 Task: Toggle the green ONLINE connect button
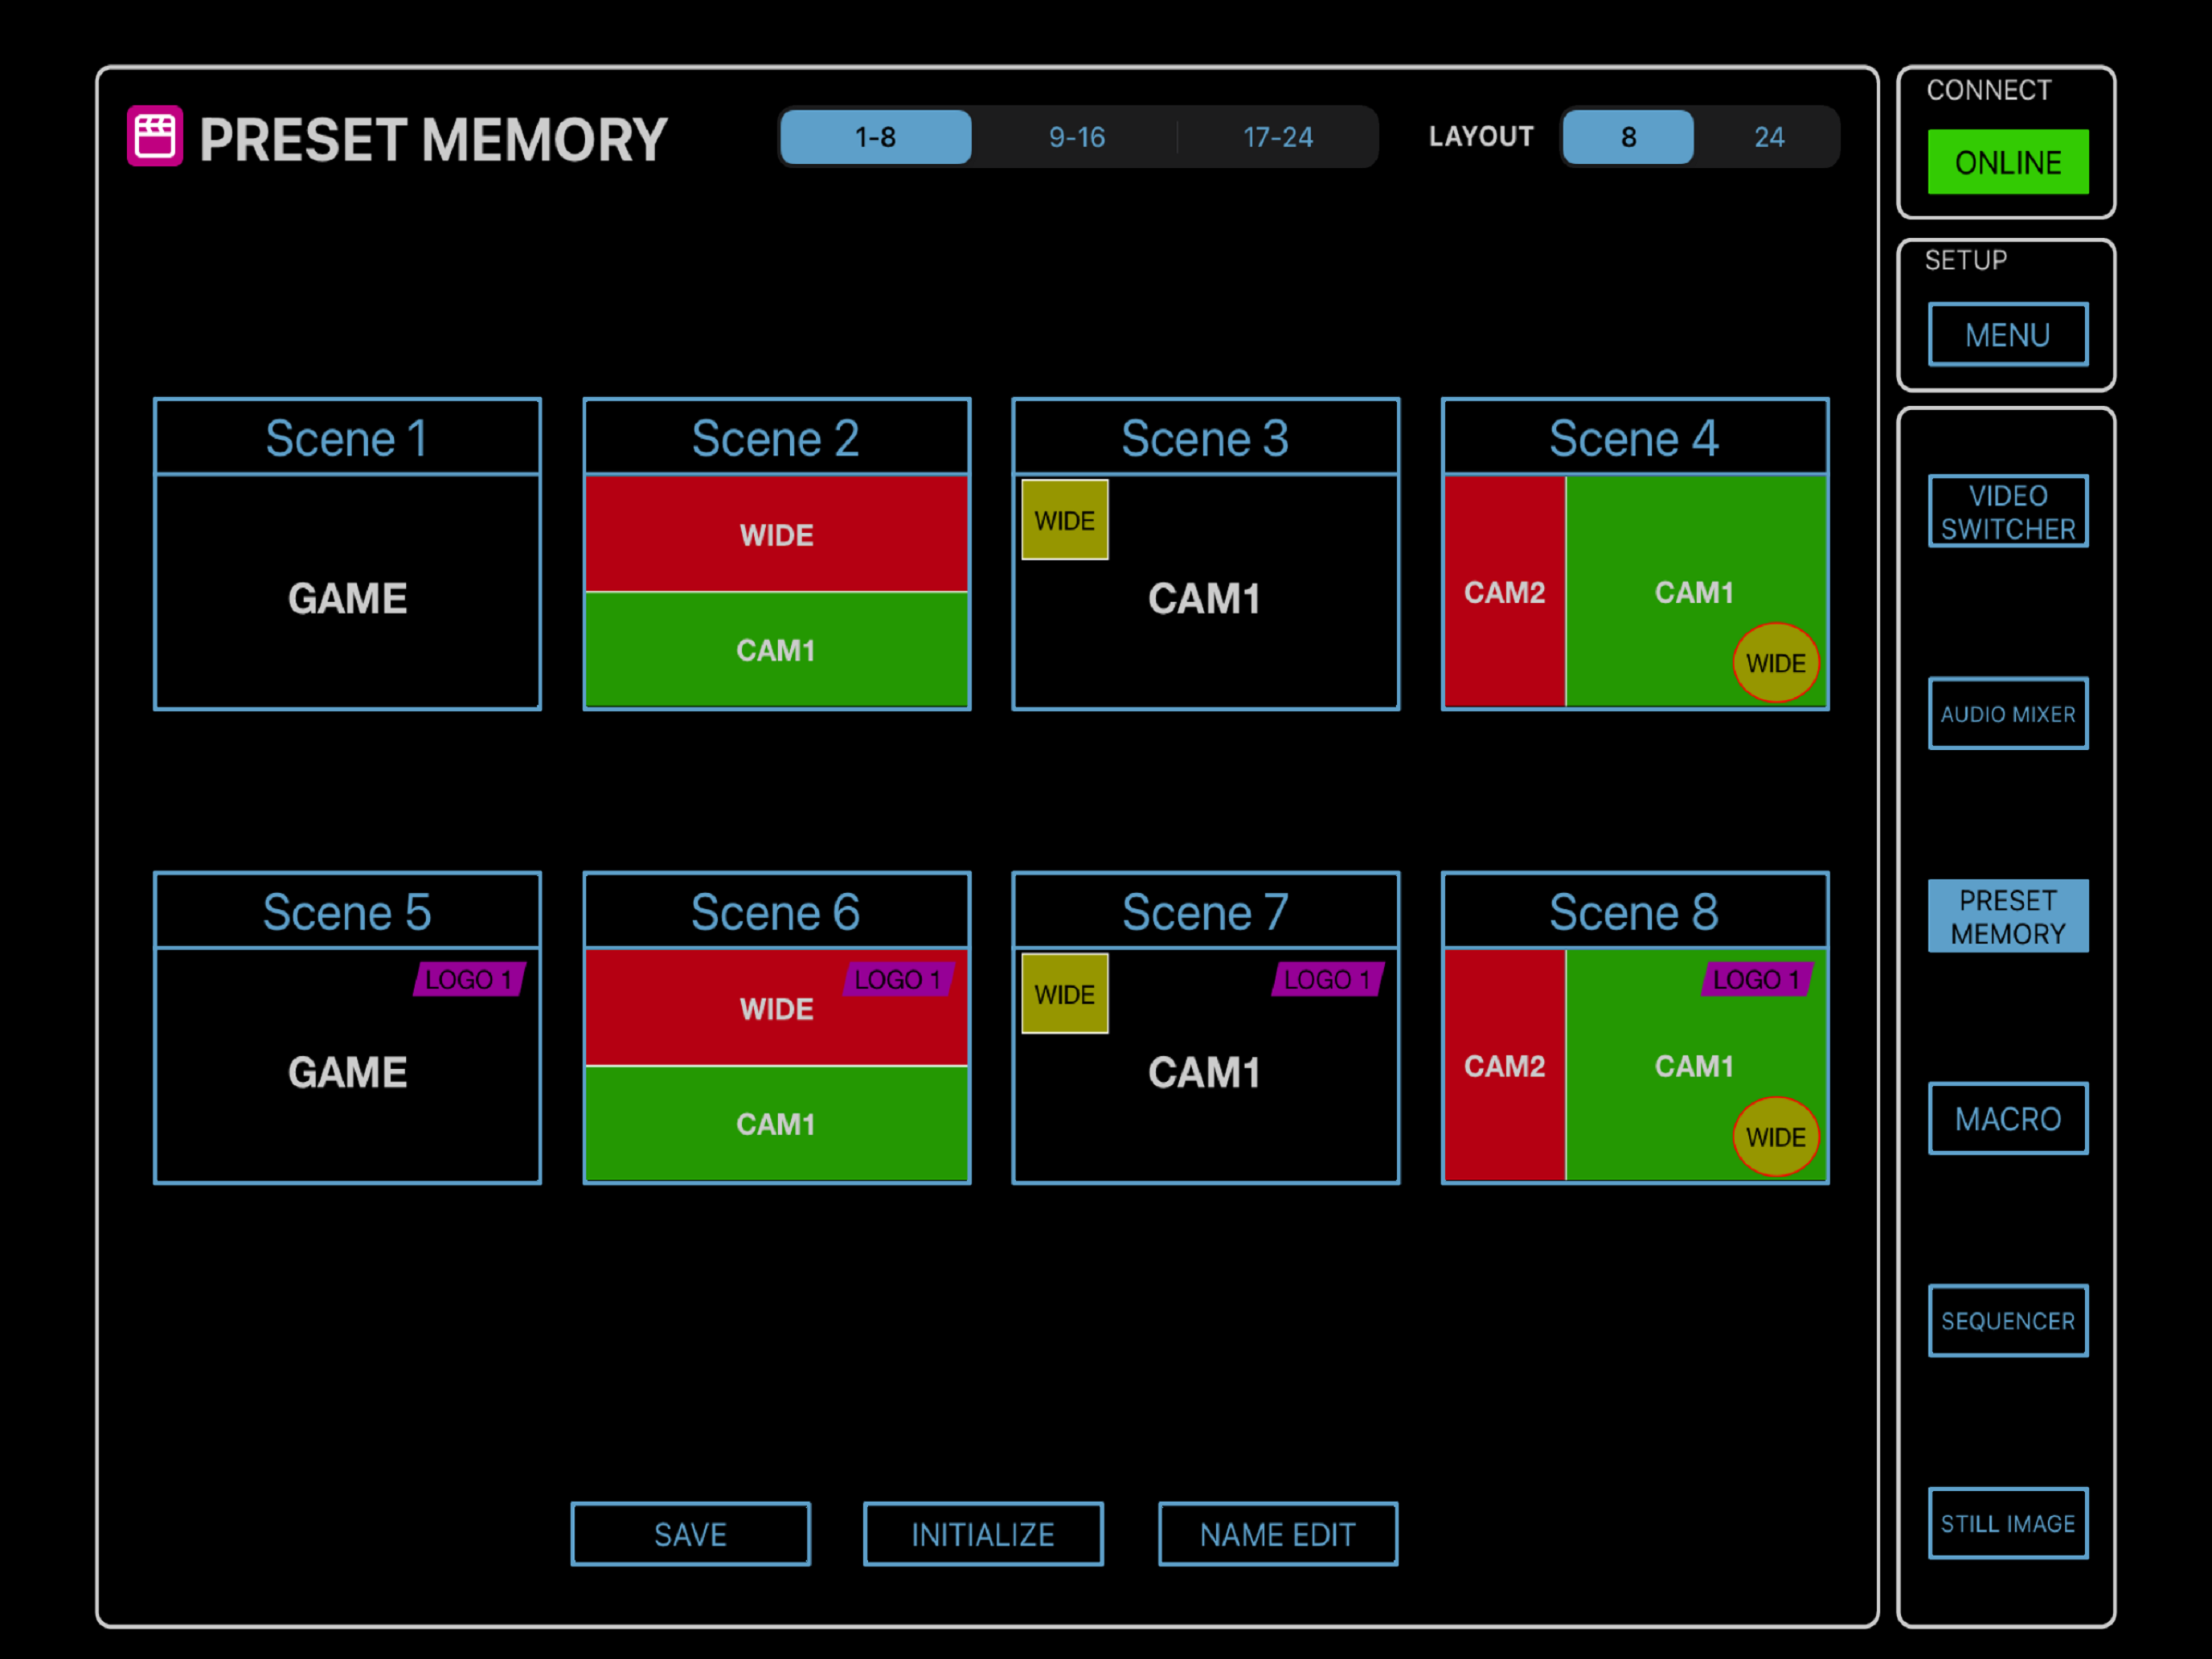pyautogui.click(x=2007, y=162)
